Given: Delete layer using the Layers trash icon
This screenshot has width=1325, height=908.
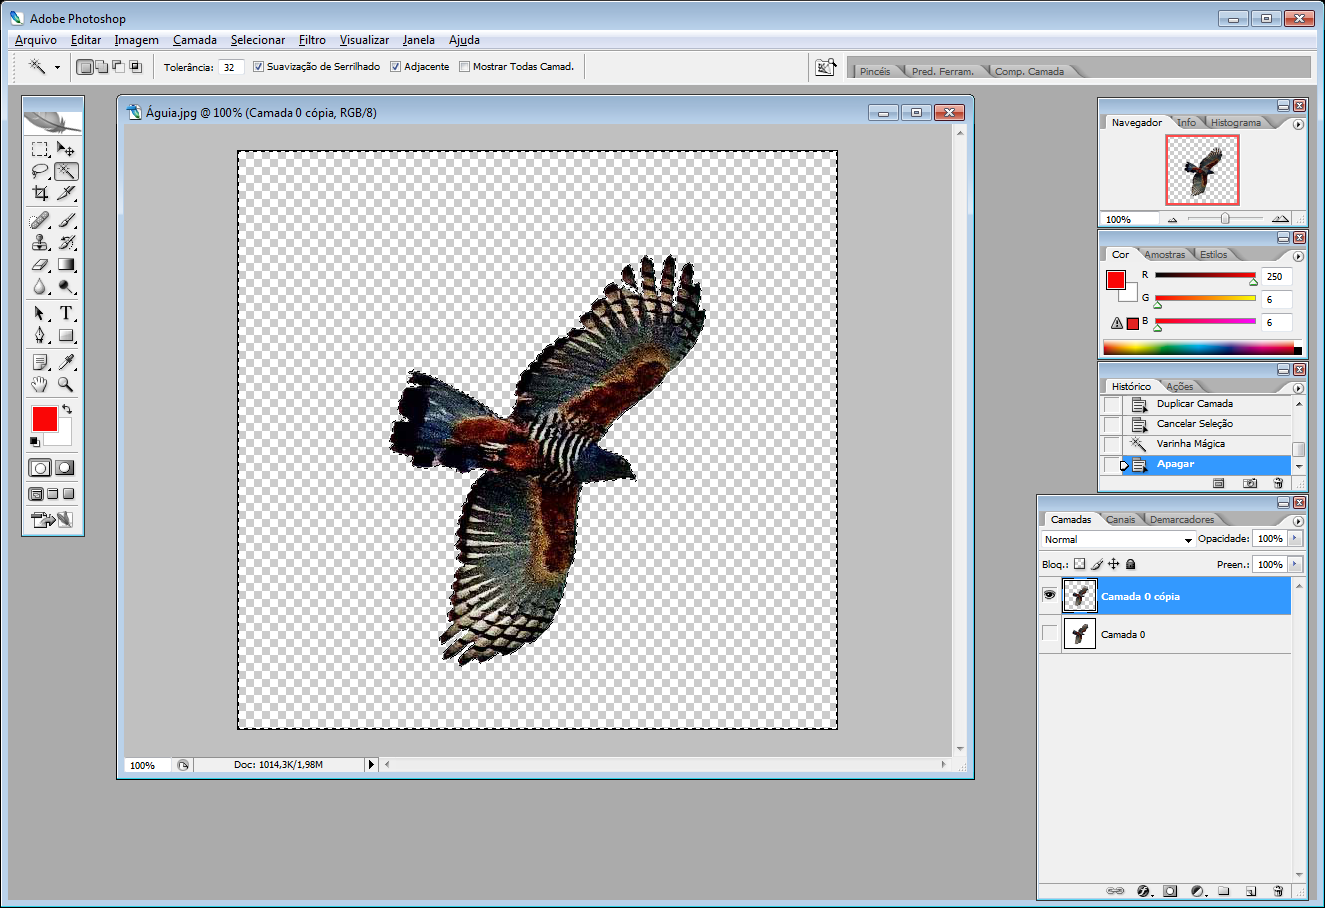Looking at the screenshot, I should (x=1278, y=891).
